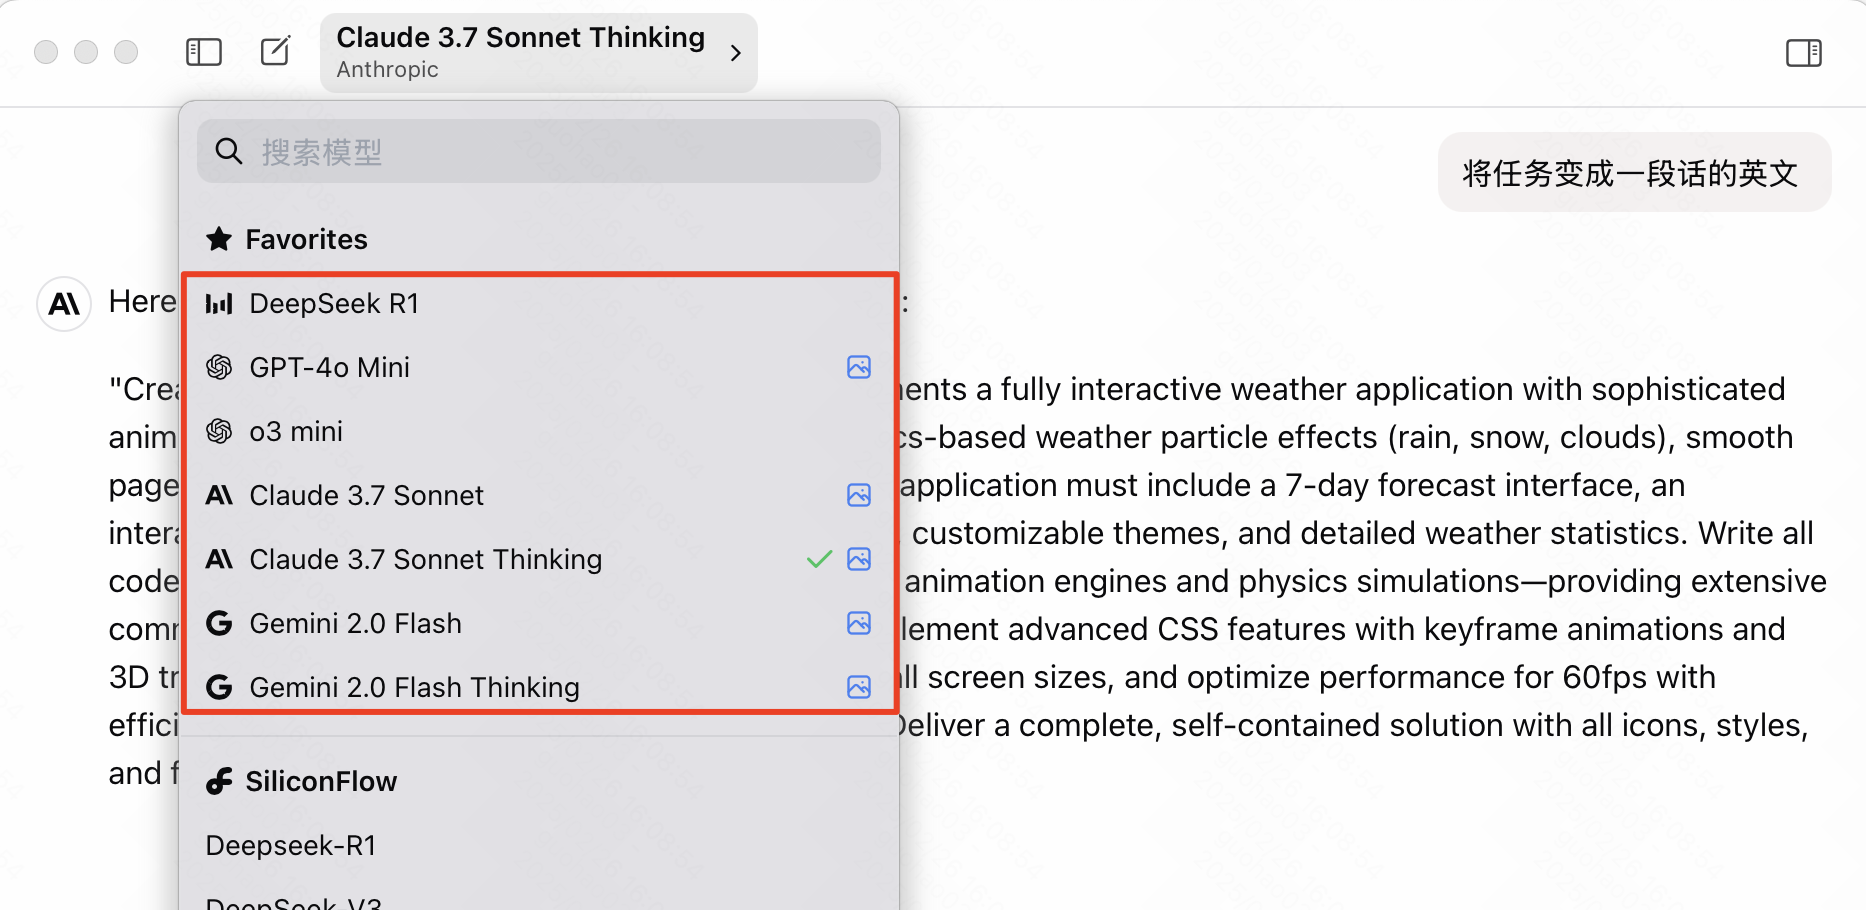Click the chevron arrow beside the model name
This screenshot has width=1866, height=910.
(x=736, y=53)
